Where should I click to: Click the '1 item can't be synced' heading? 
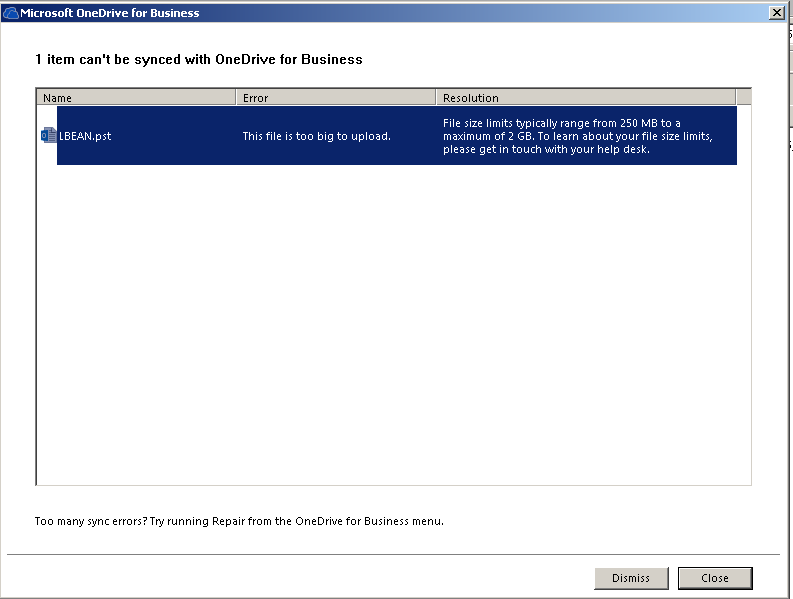click(199, 59)
